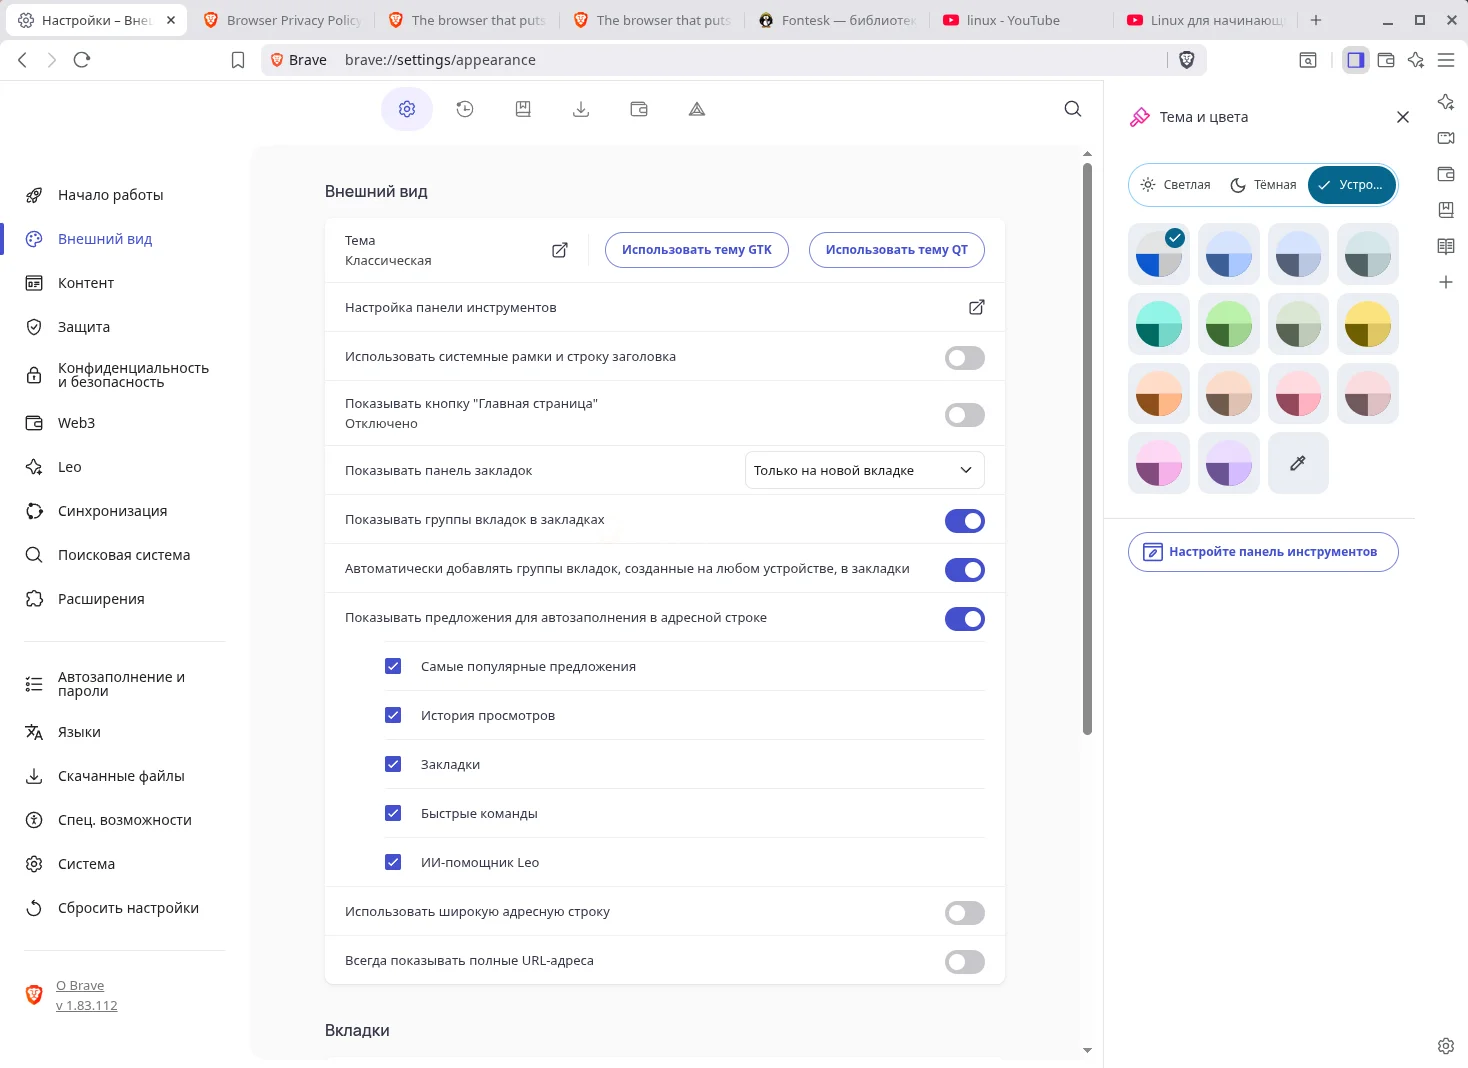Open the main hamburger menu
The width and height of the screenshot is (1468, 1068).
(1446, 60)
